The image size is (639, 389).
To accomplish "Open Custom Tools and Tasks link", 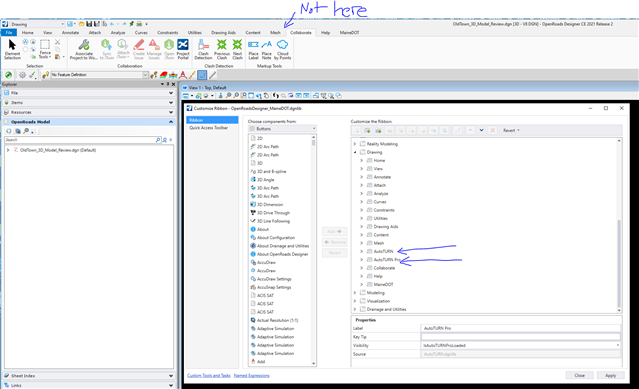I will (x=209, y=376).
